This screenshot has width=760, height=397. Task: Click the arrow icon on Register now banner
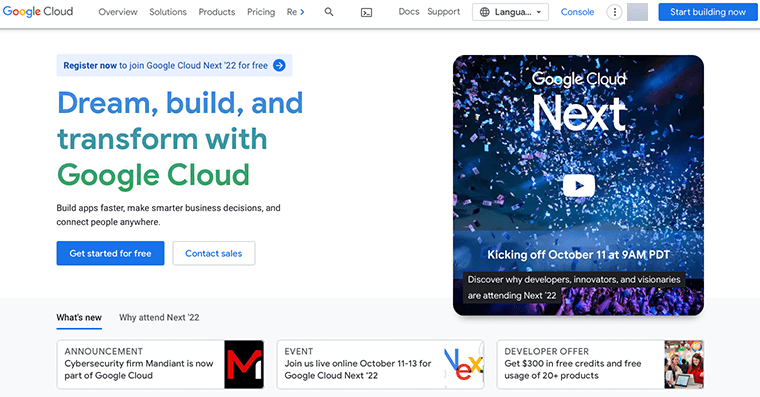[279, 65]
